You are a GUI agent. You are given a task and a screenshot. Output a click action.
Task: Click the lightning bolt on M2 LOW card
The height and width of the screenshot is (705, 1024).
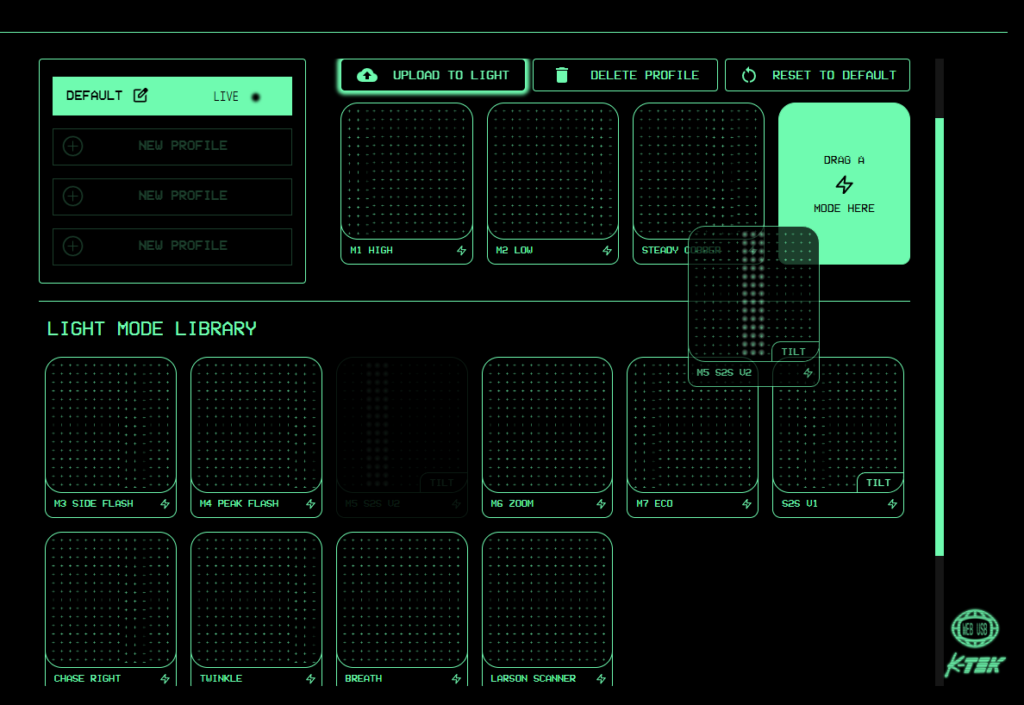pyautogui.click(x=607, y=251)
